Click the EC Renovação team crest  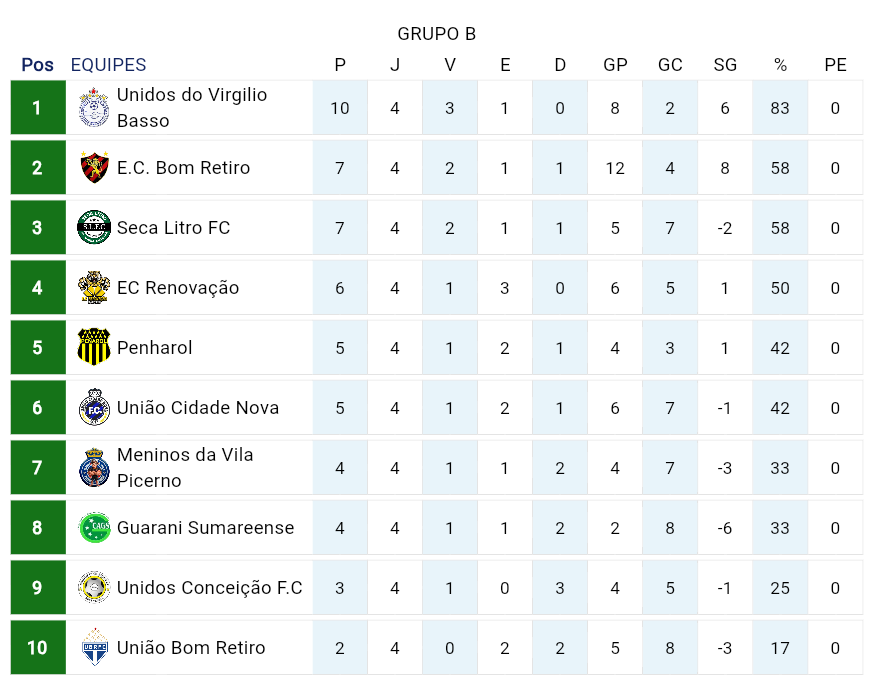(94, 288)
